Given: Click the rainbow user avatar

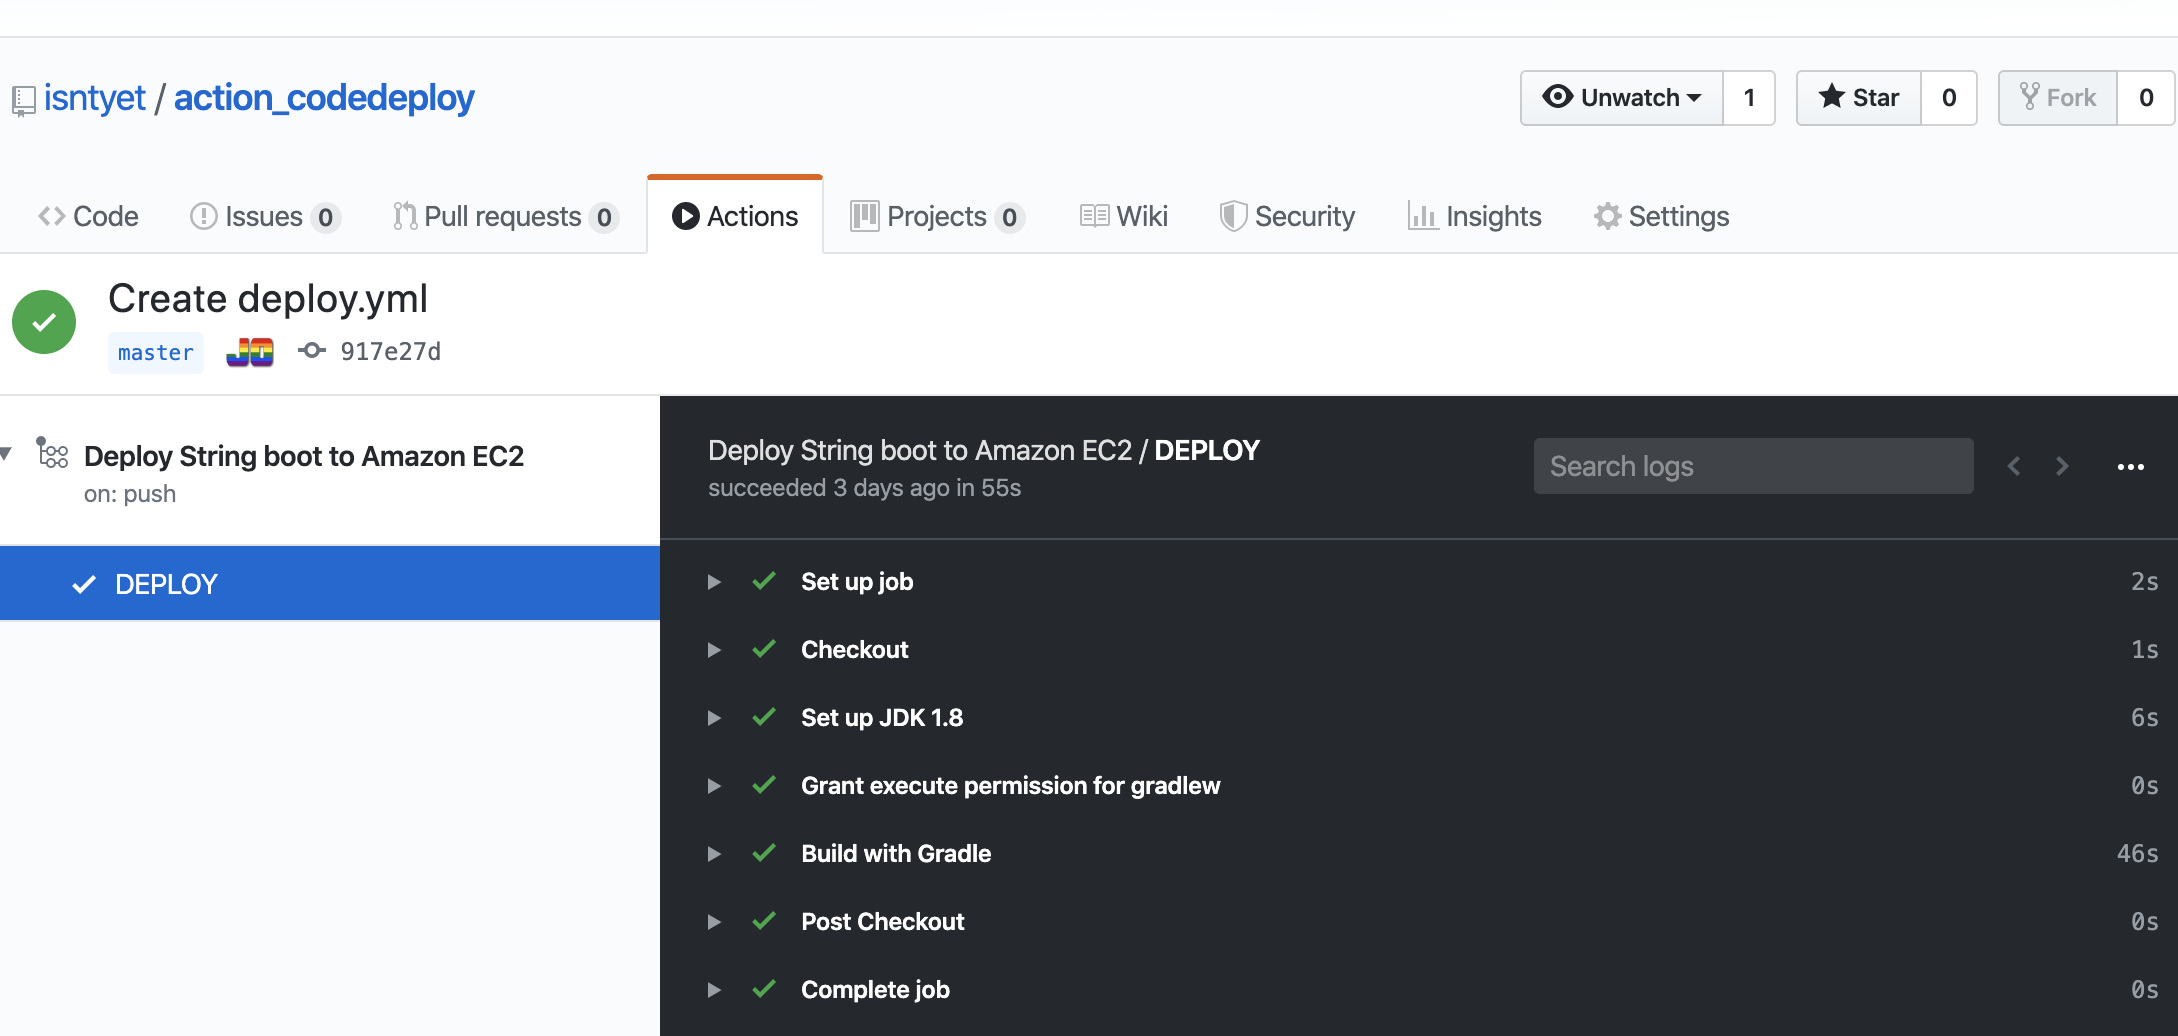Looking at the screenshot, I should [x=250, y=352].
